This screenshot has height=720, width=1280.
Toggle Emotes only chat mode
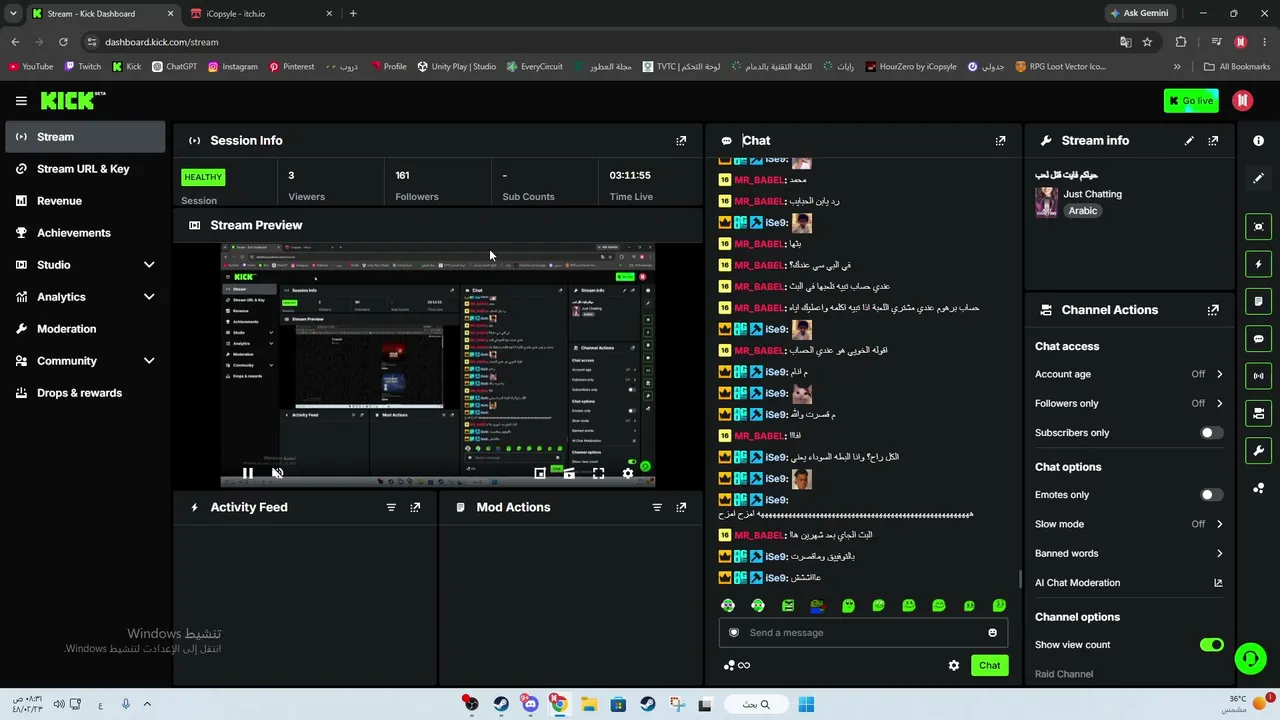pyautogui.click(x=1211, y=495)
